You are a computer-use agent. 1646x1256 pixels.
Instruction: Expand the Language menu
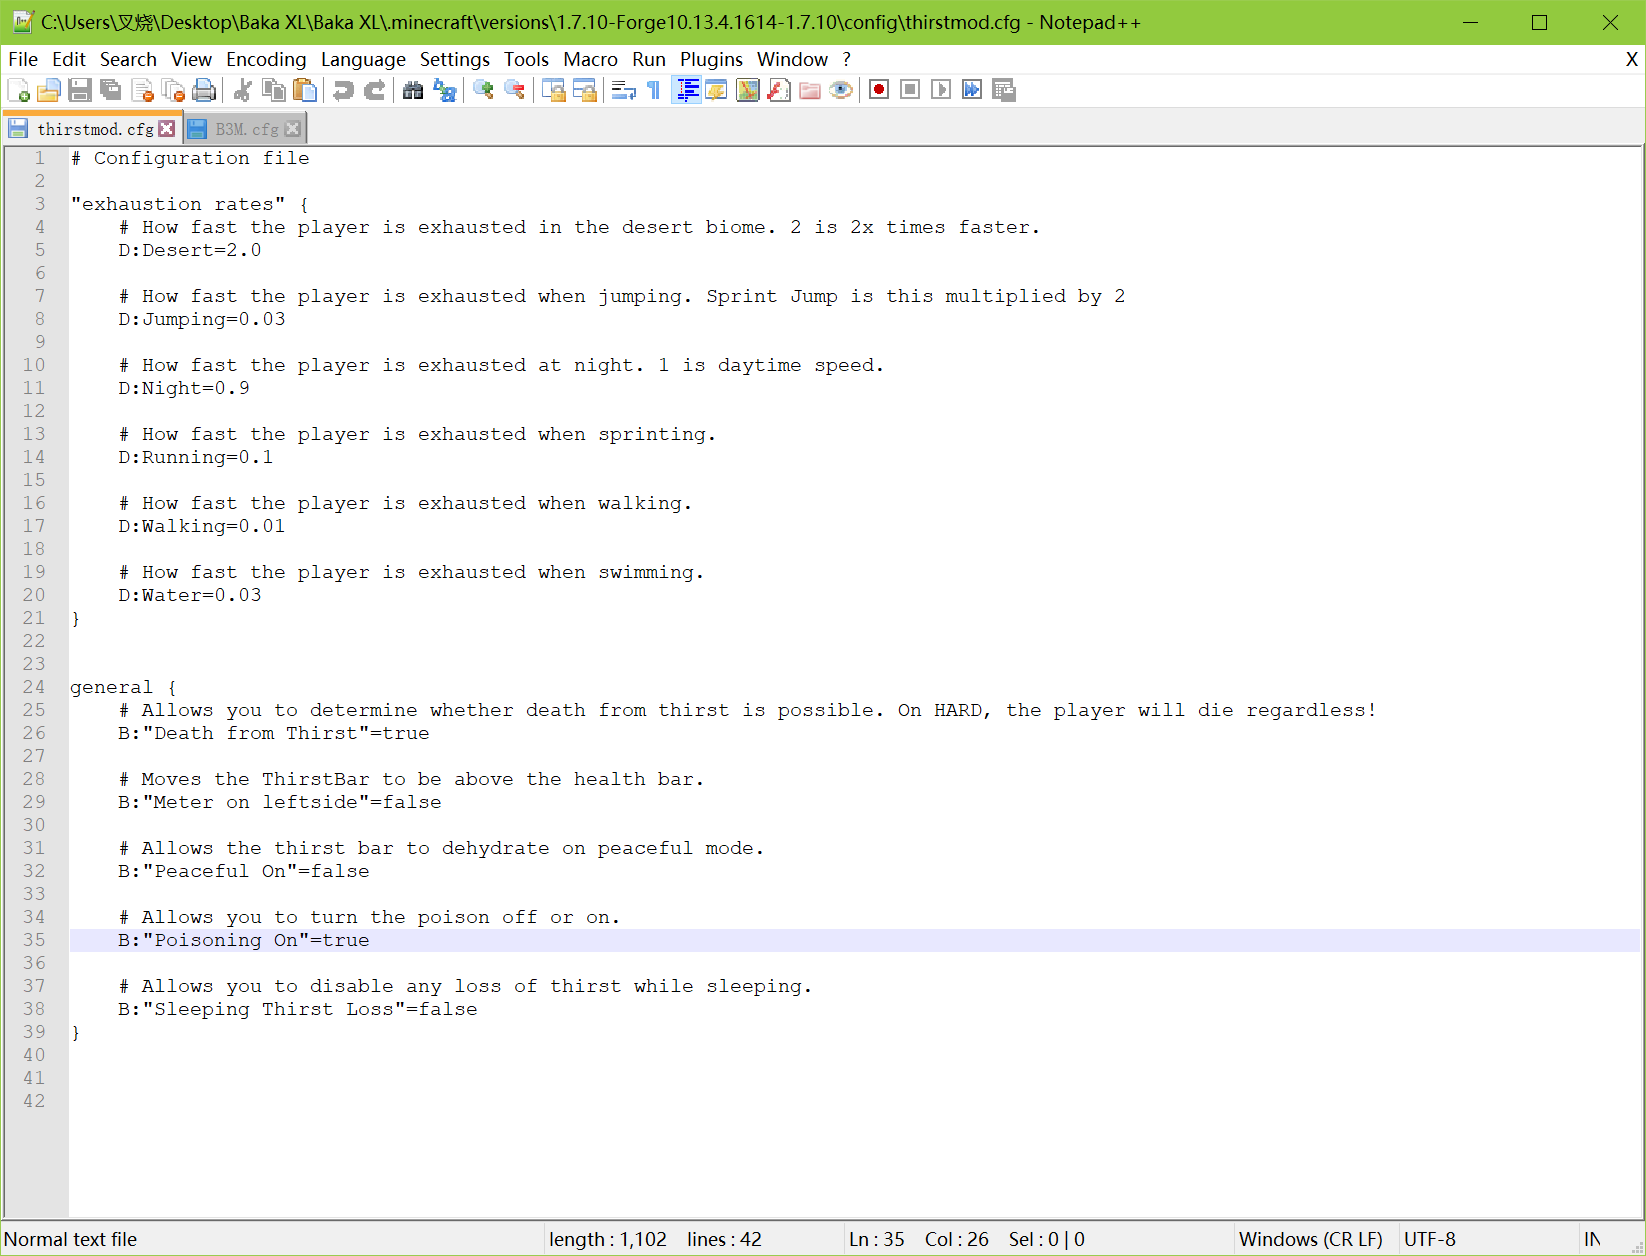[363, 60]
